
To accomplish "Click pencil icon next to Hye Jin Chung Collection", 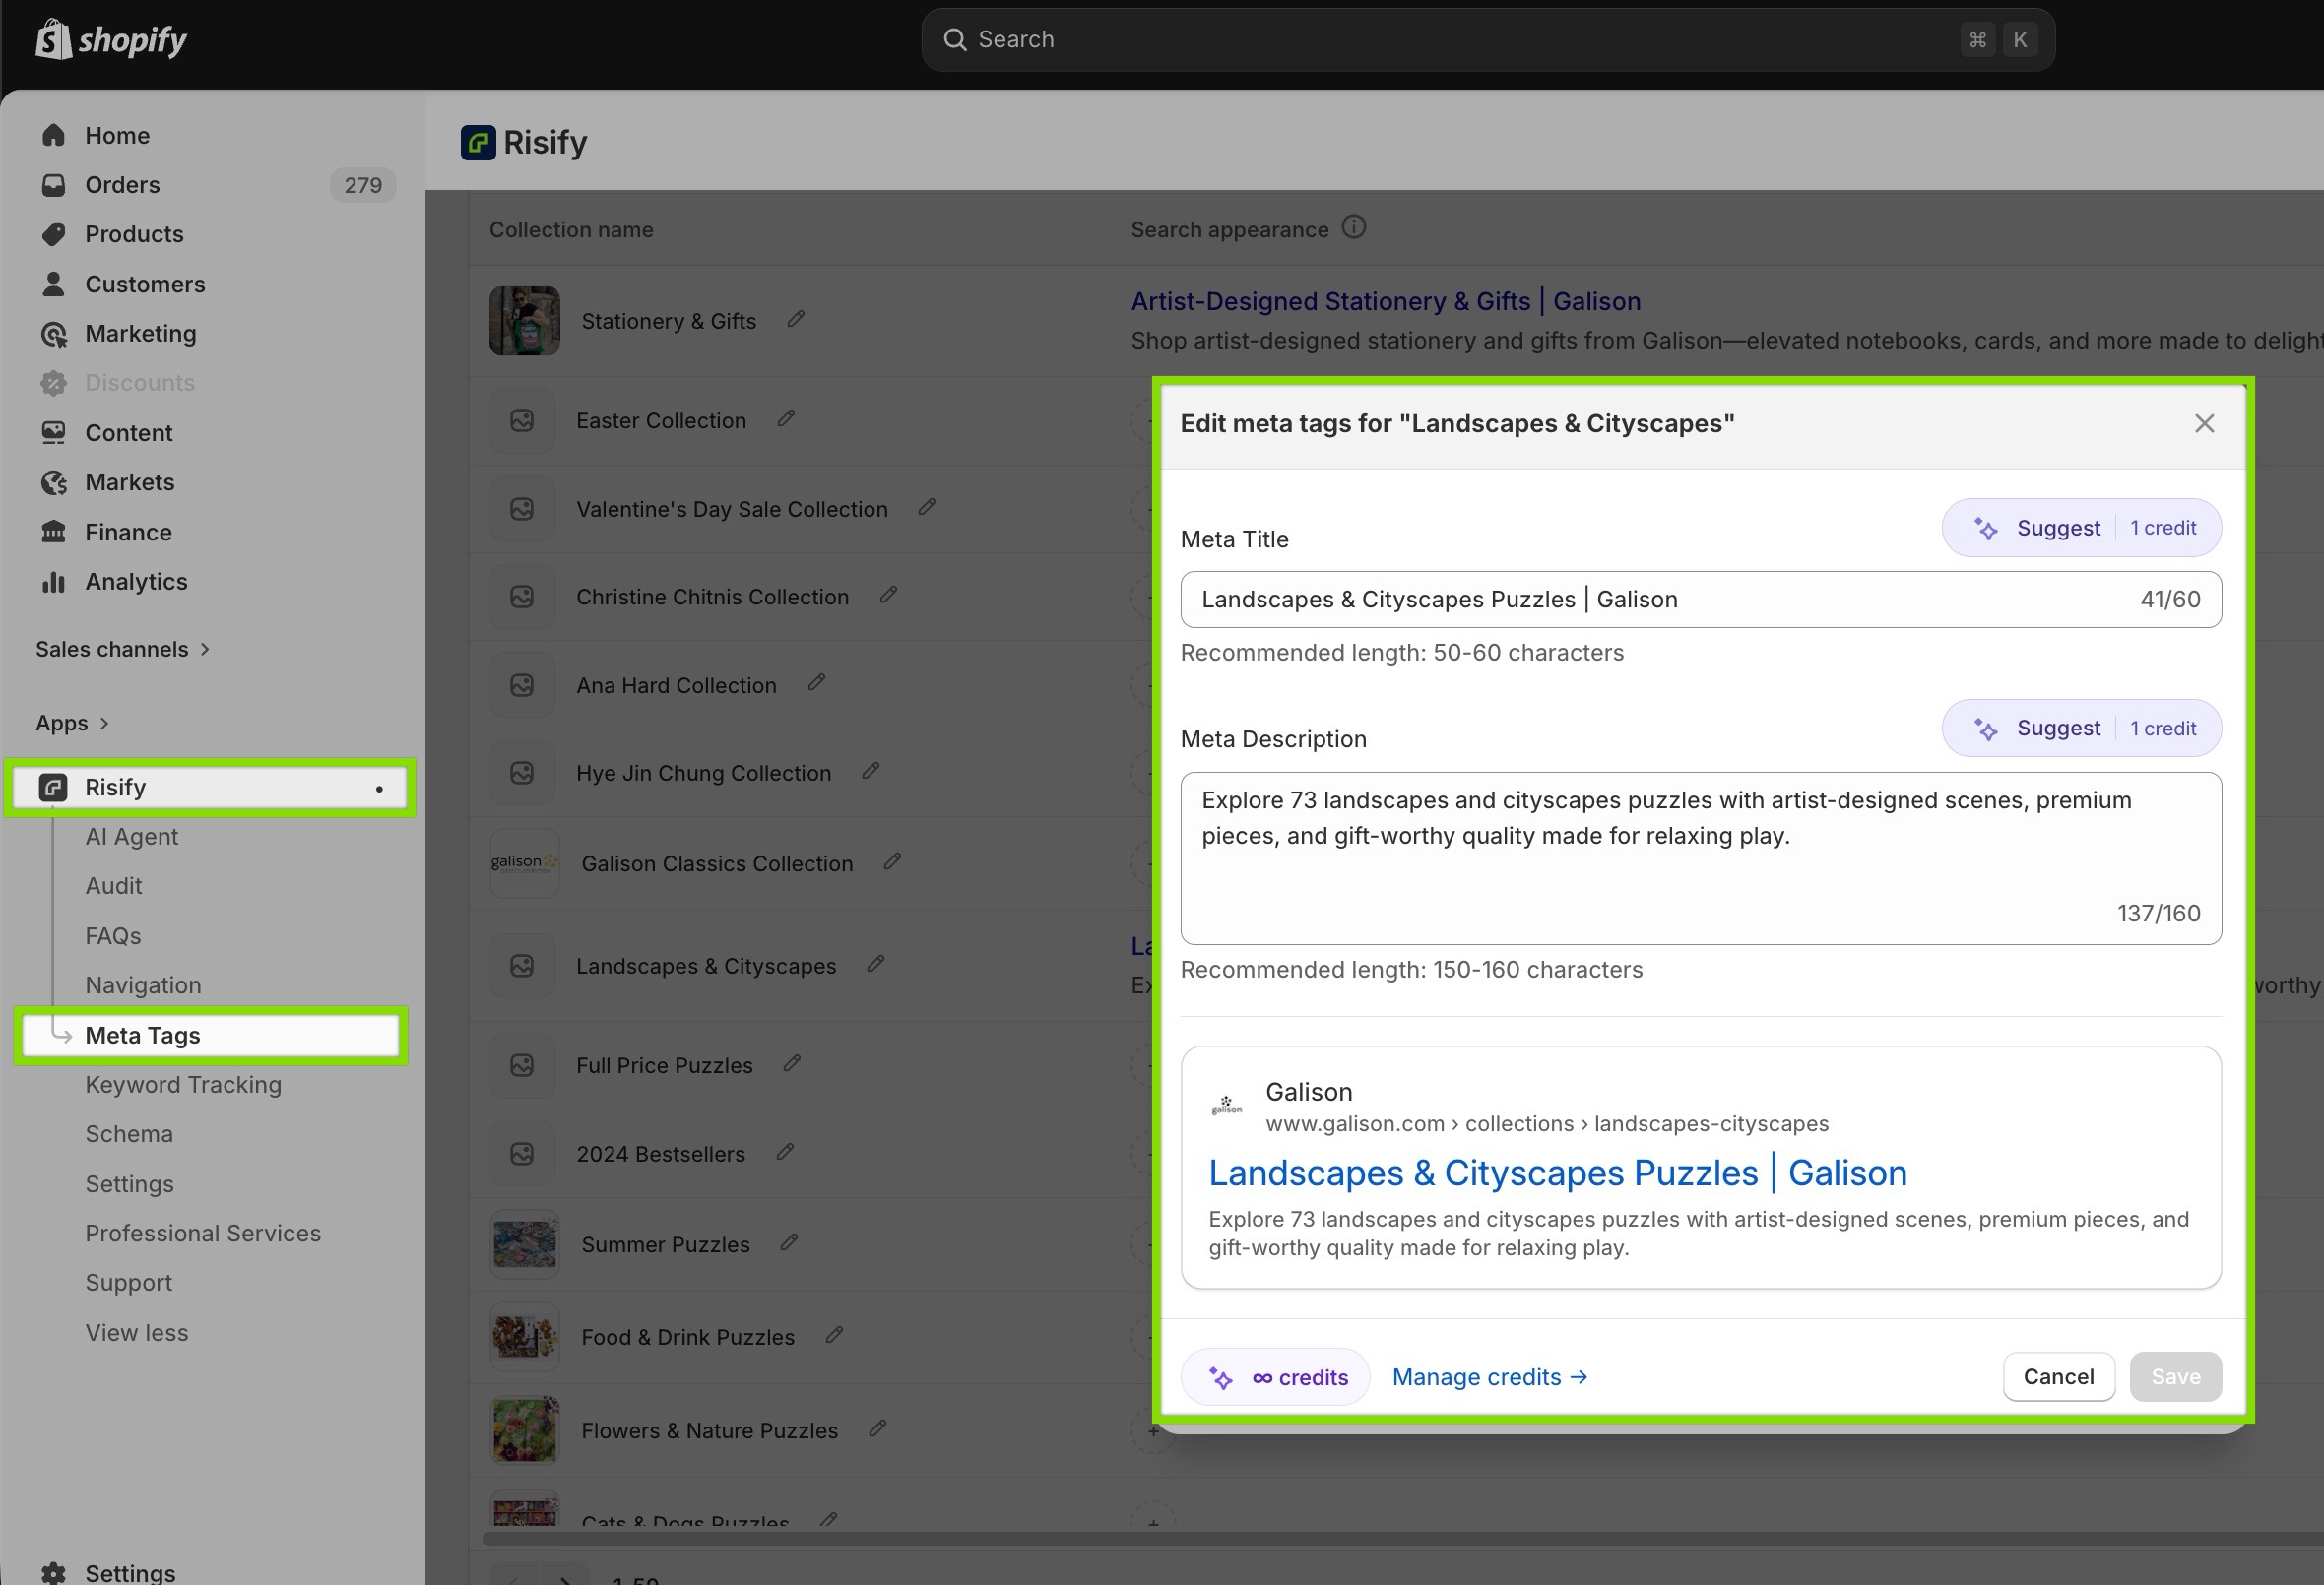I will tap(871, 771).
